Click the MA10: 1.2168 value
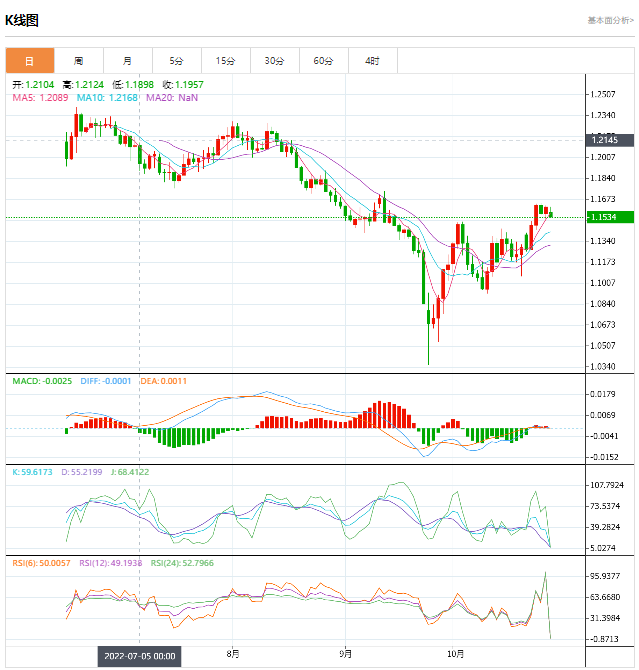639x670 pixels. tap(107, 98)
